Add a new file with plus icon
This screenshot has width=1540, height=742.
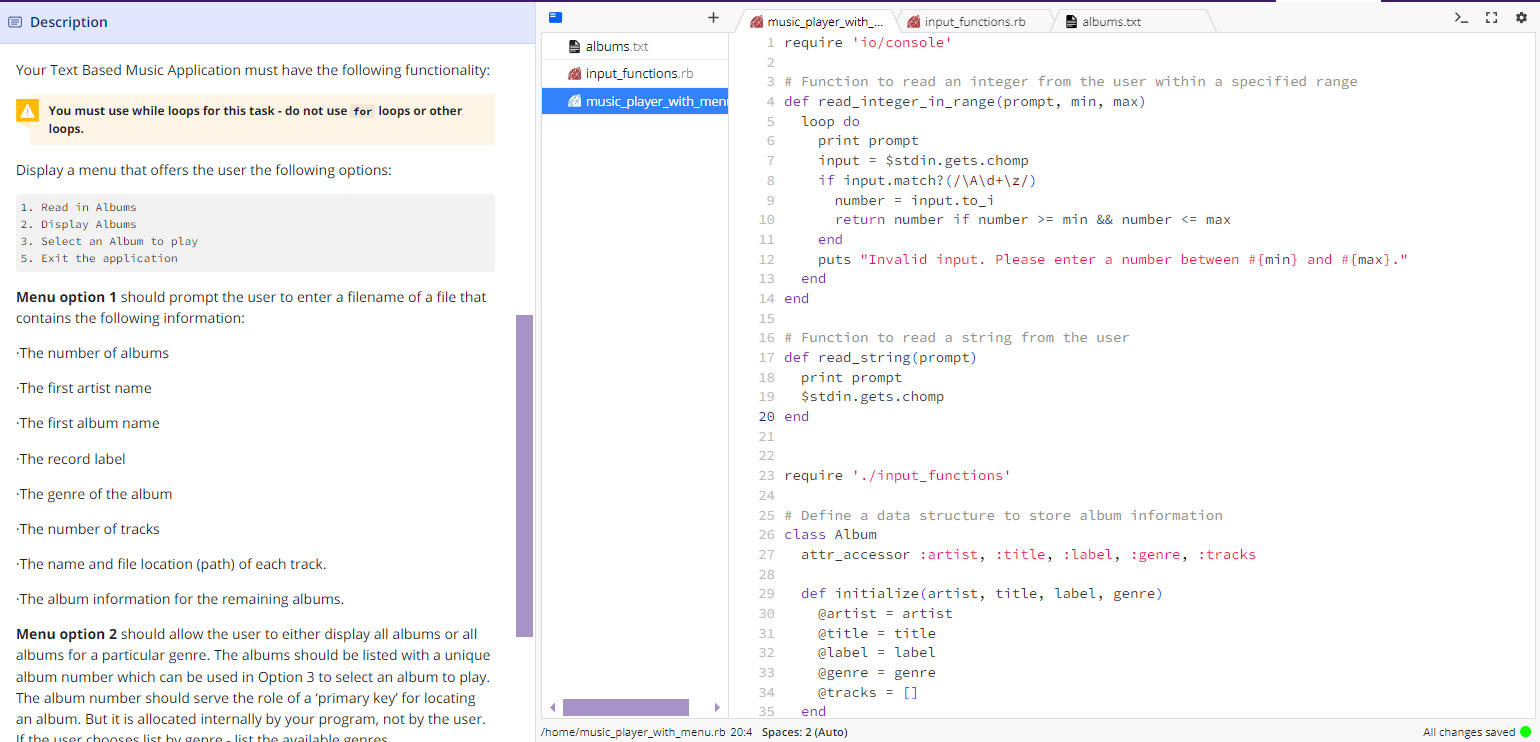click(x=713, y=17)
